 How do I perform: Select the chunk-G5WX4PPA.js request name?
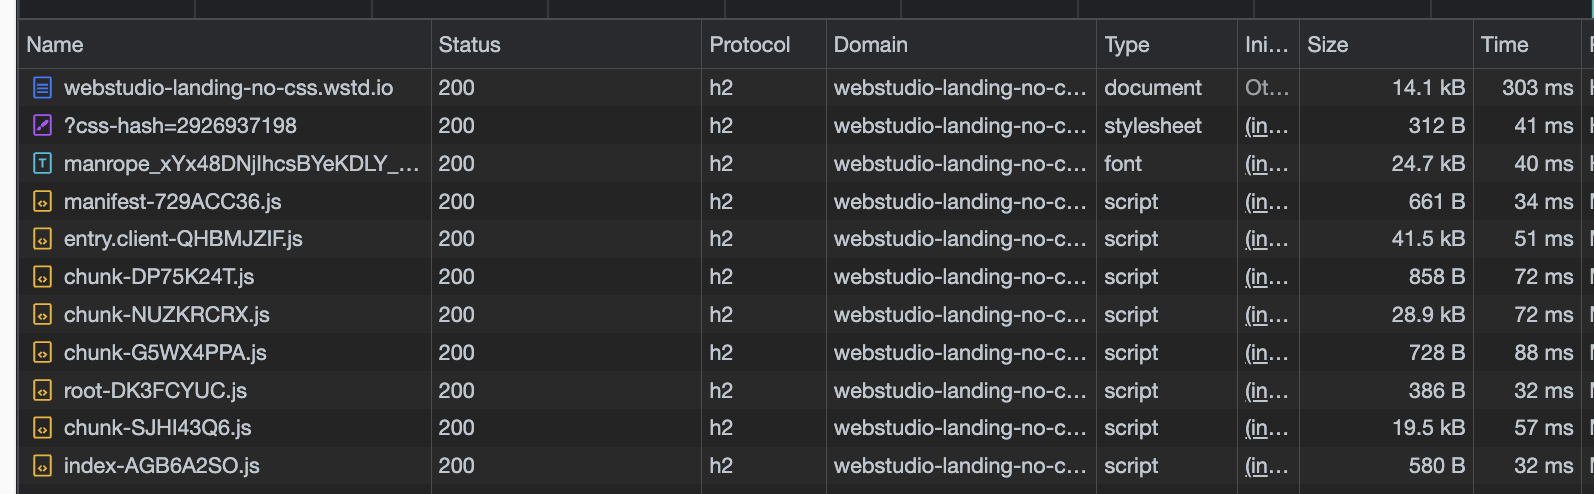pos(165,353)
